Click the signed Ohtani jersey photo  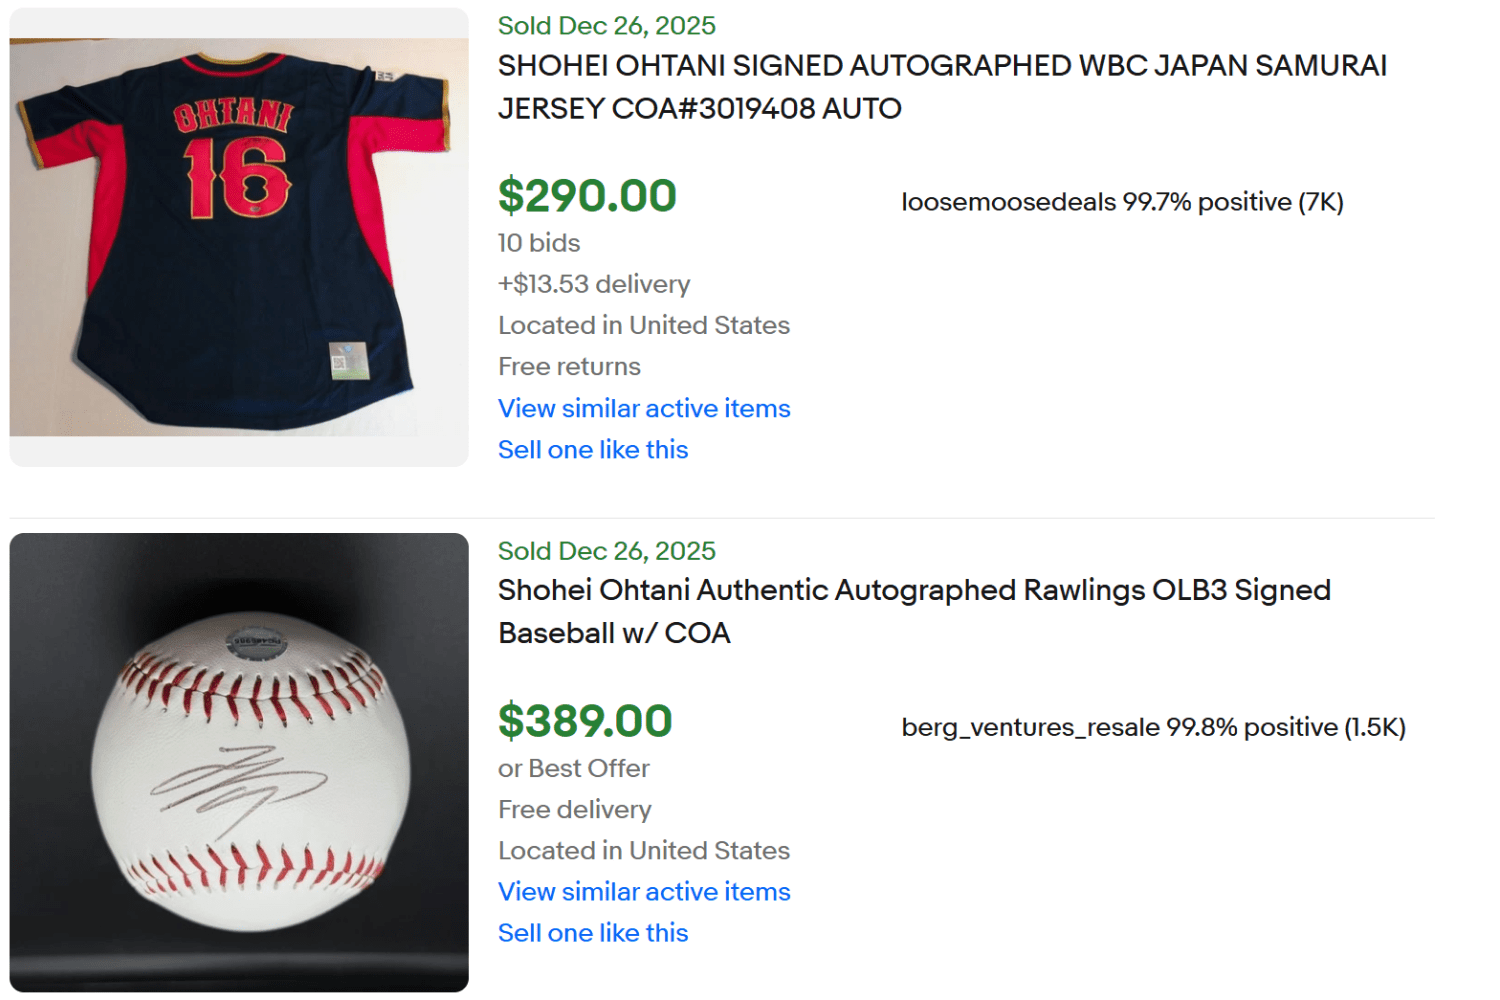pos(237,237)
